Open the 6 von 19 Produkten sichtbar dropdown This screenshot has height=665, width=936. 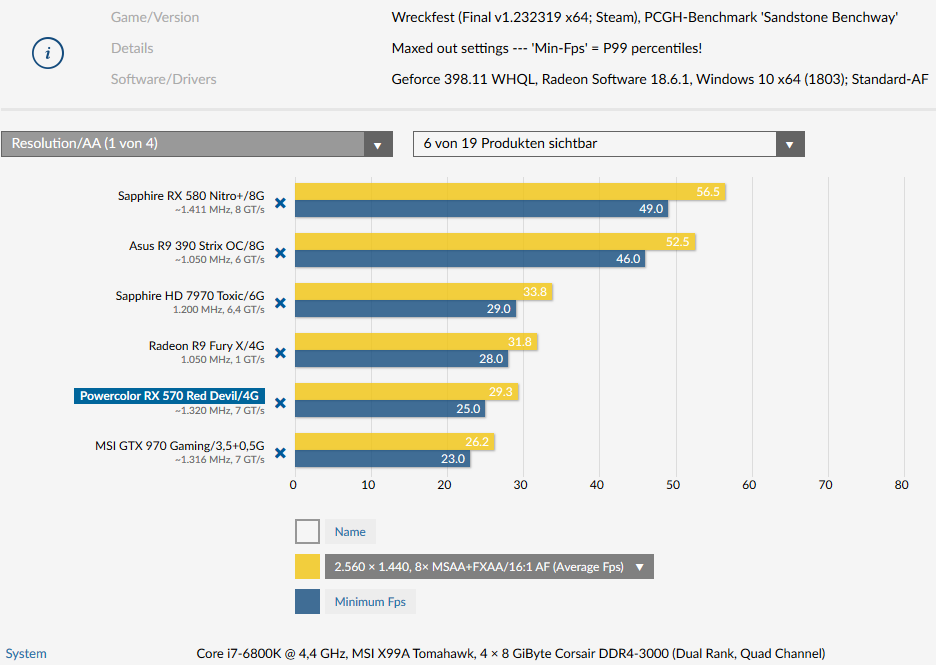coord(609,144)
